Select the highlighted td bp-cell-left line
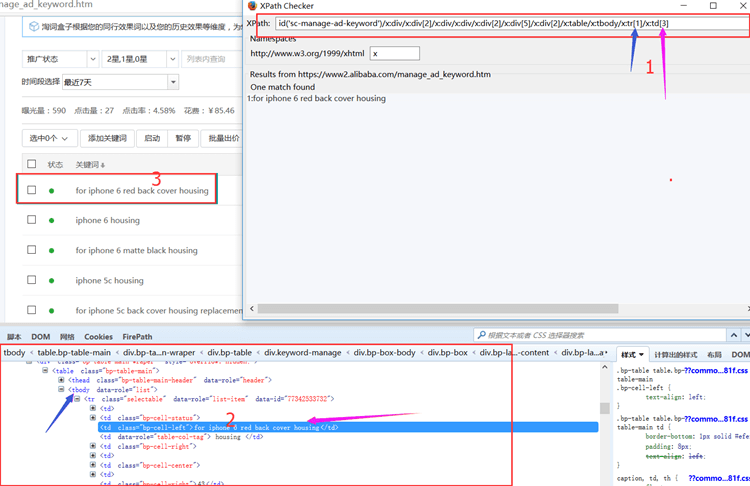 click(x=348, y=427)
